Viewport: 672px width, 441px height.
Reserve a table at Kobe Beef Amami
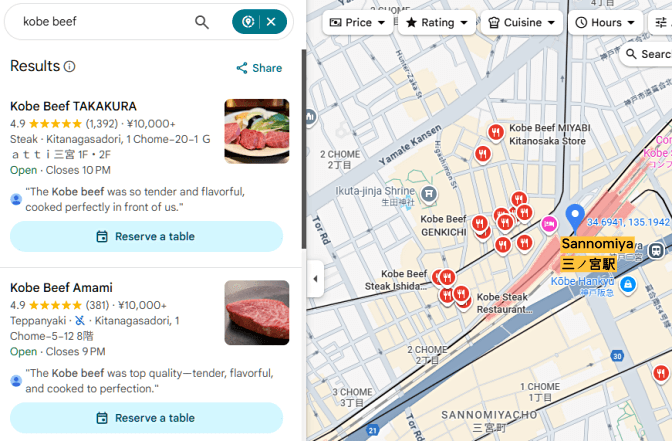(147, 418)
